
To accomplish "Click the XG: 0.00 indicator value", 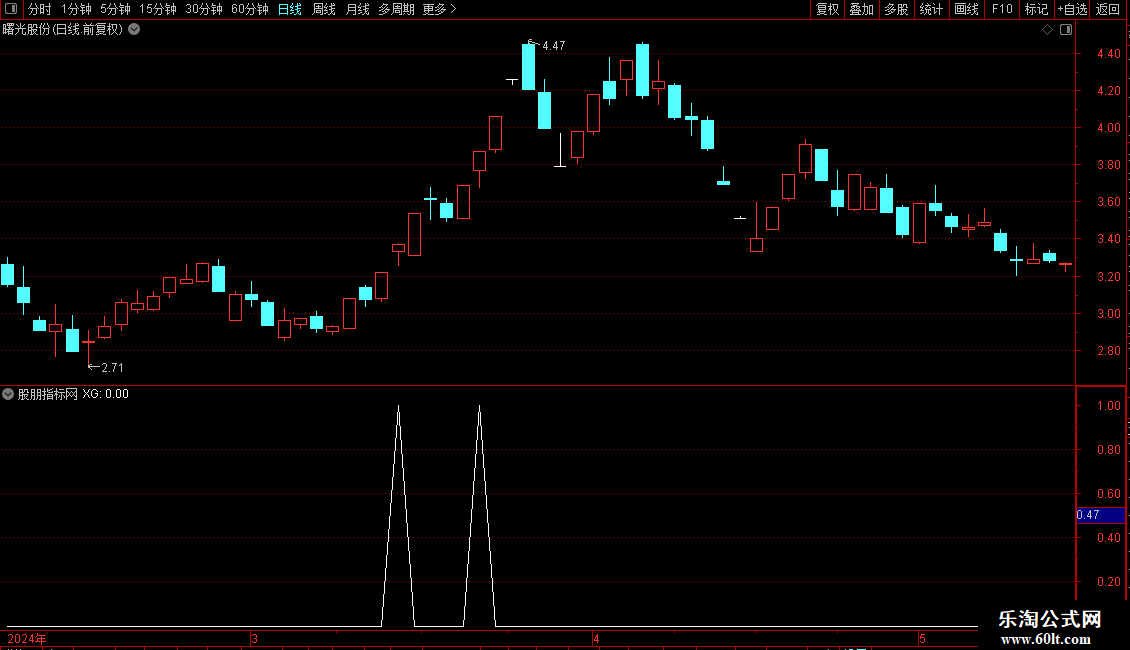I will coord(105,394).
